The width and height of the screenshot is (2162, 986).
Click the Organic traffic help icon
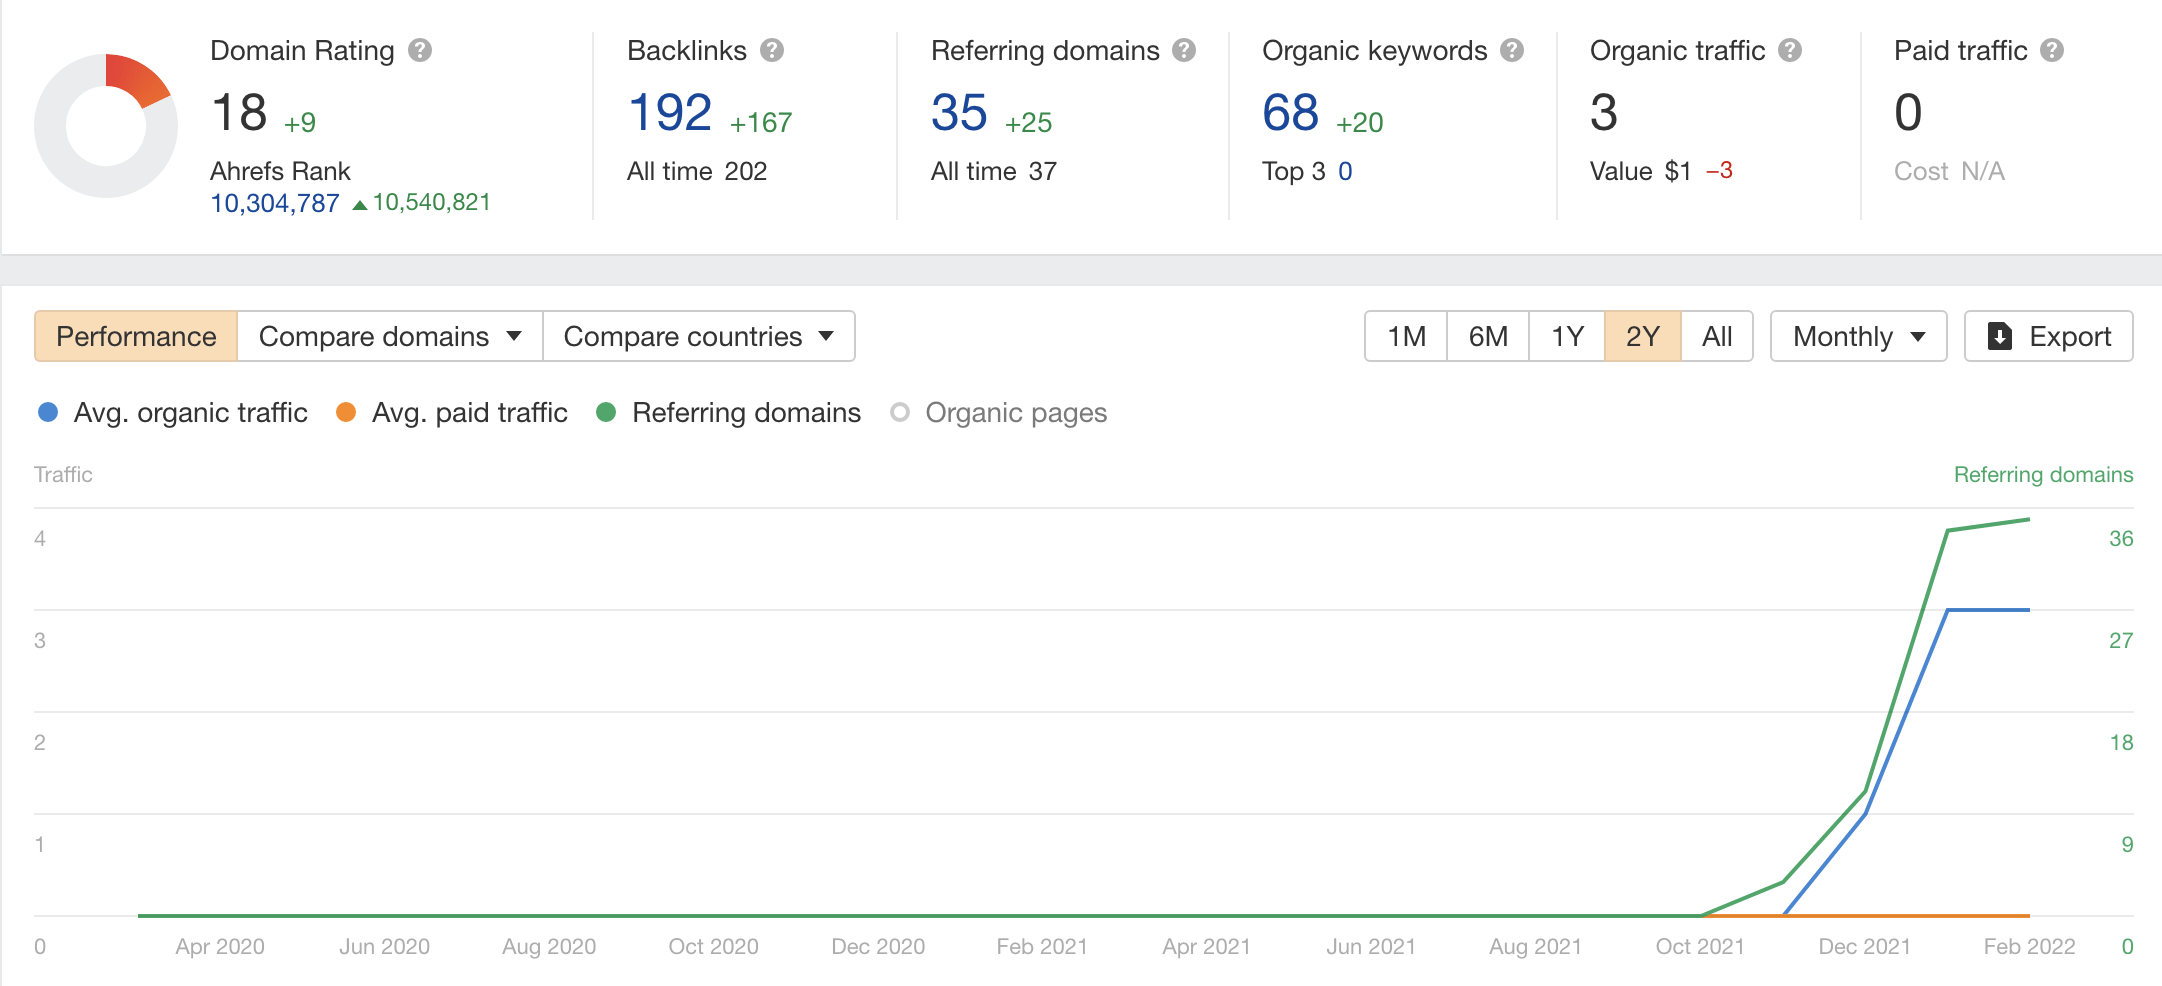[x=1790, y=50]
